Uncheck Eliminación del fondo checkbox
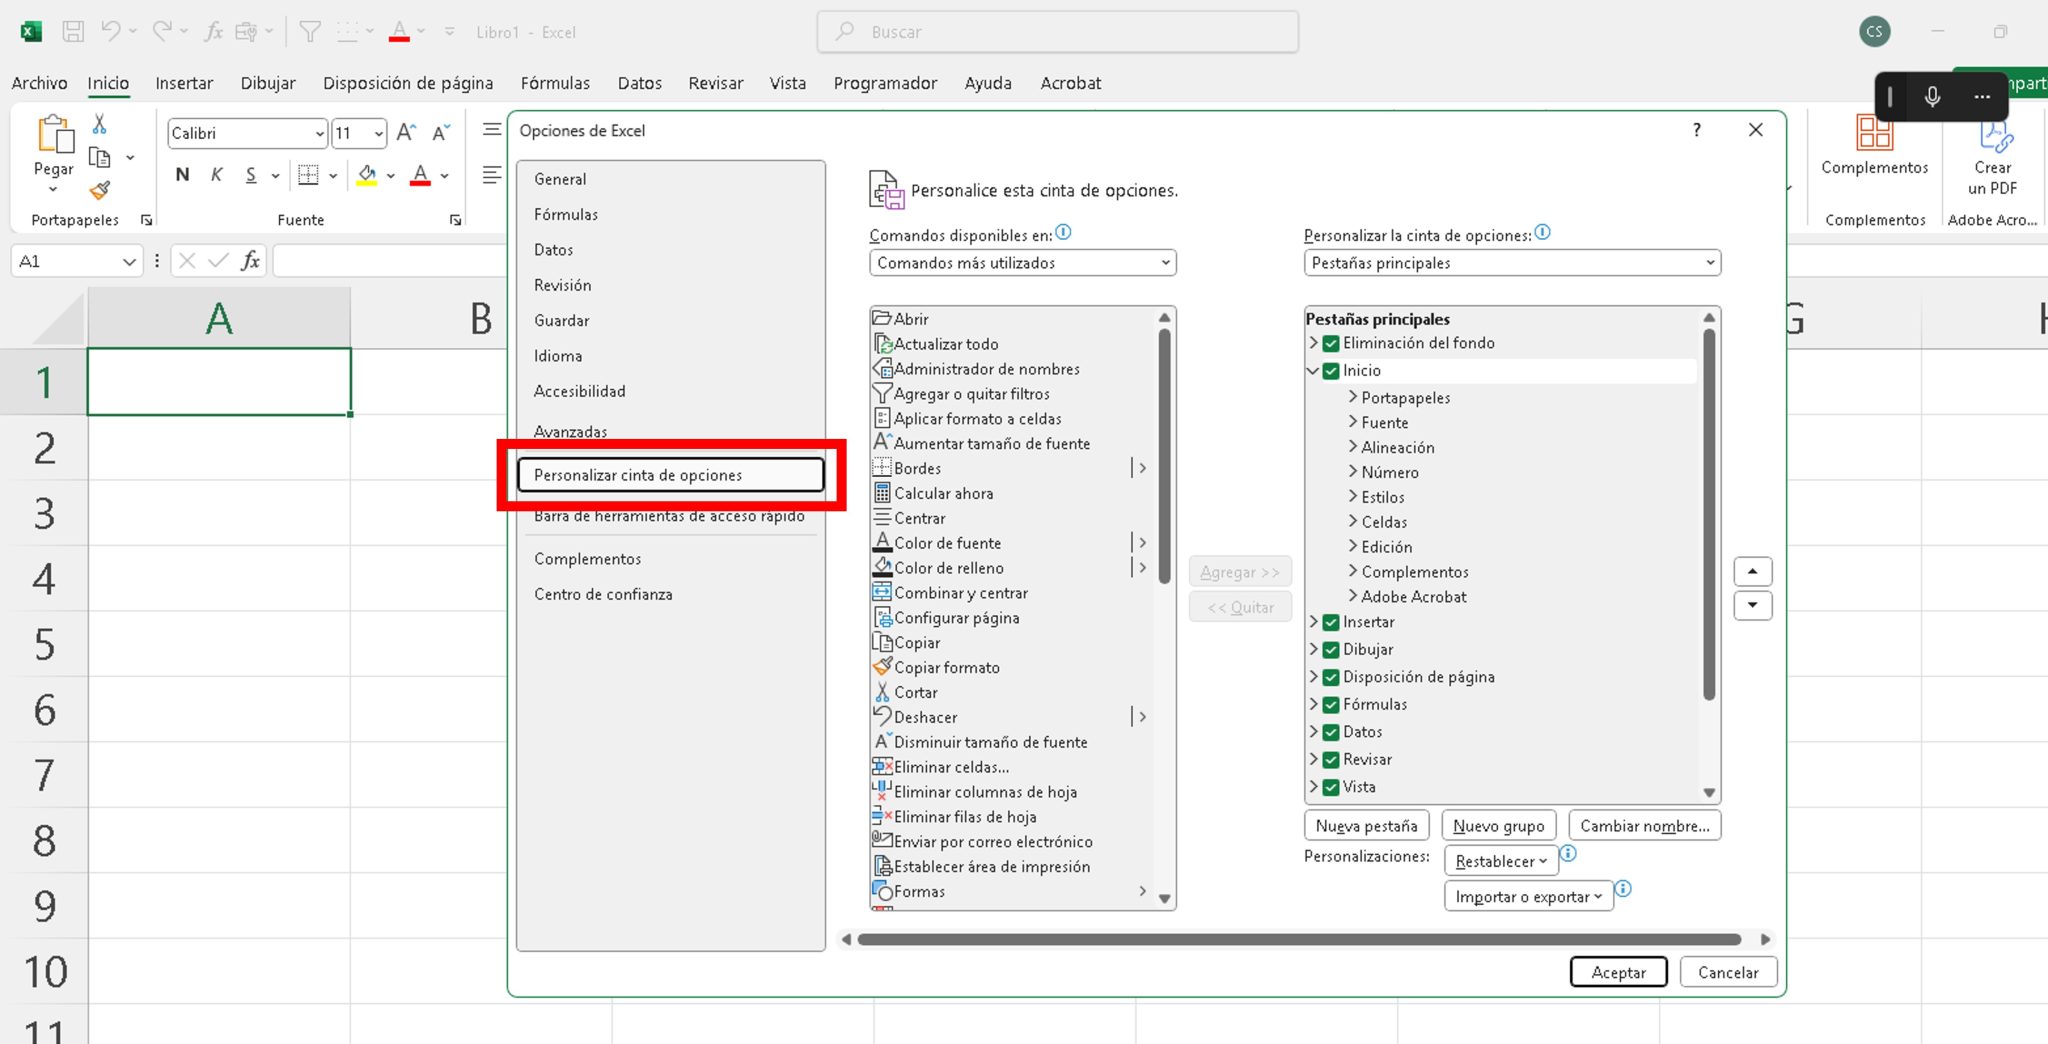This screenshot has height=1044, width=2048. 1331,343
